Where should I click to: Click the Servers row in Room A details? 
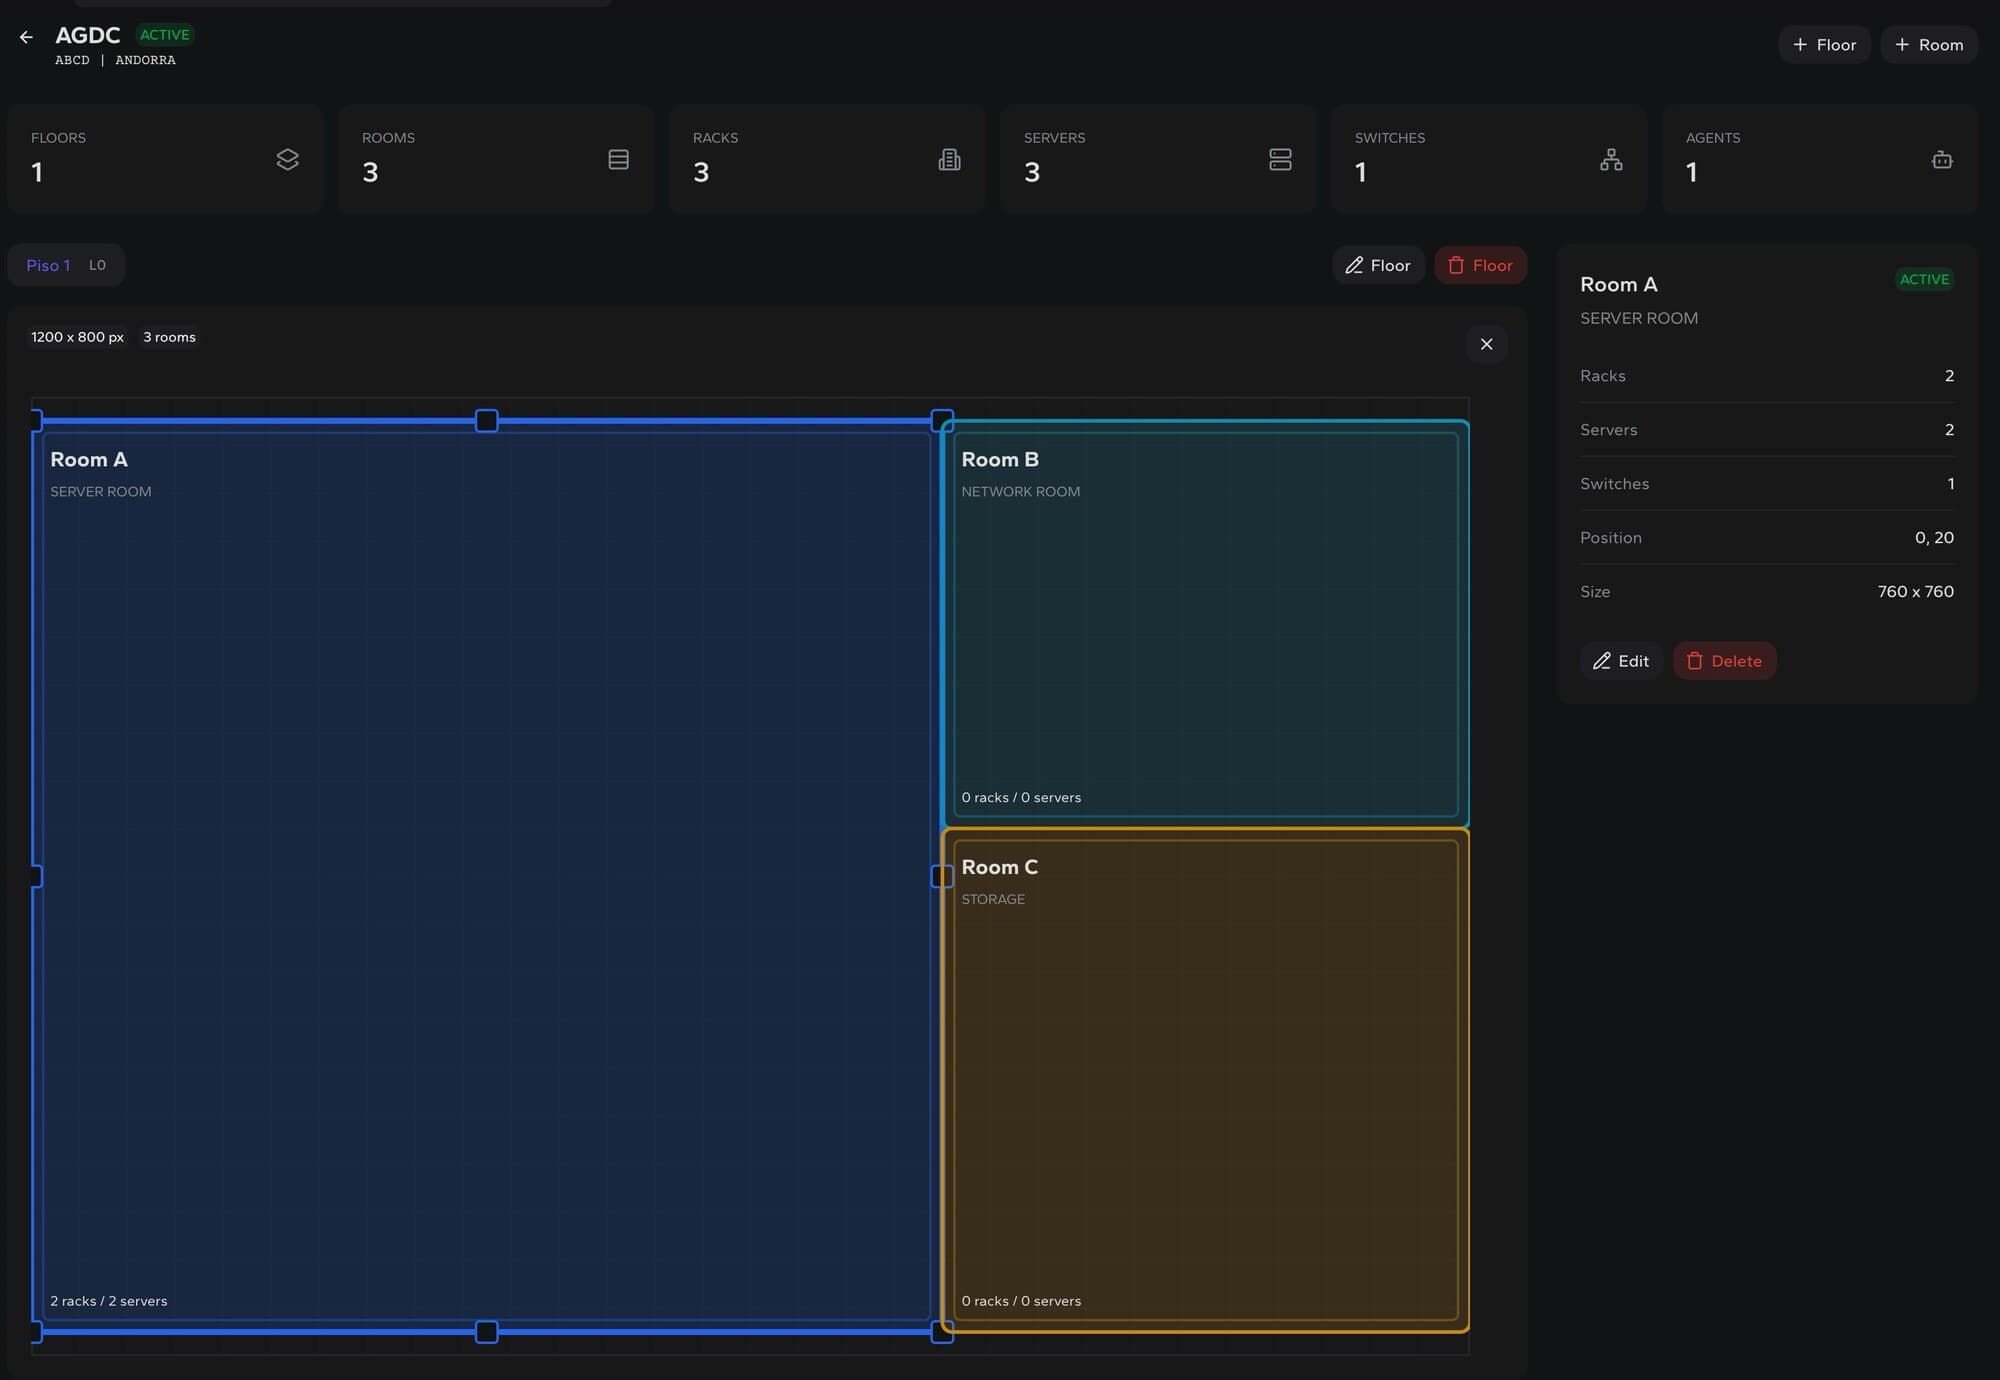coord(1767,430)
